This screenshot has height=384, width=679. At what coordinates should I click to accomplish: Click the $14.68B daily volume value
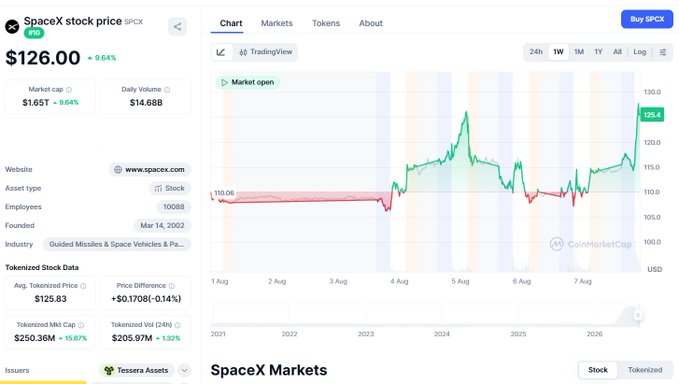point(146,103)
